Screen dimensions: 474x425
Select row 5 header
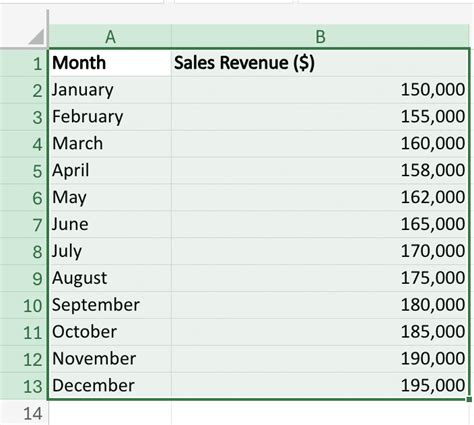pos(24,171)
